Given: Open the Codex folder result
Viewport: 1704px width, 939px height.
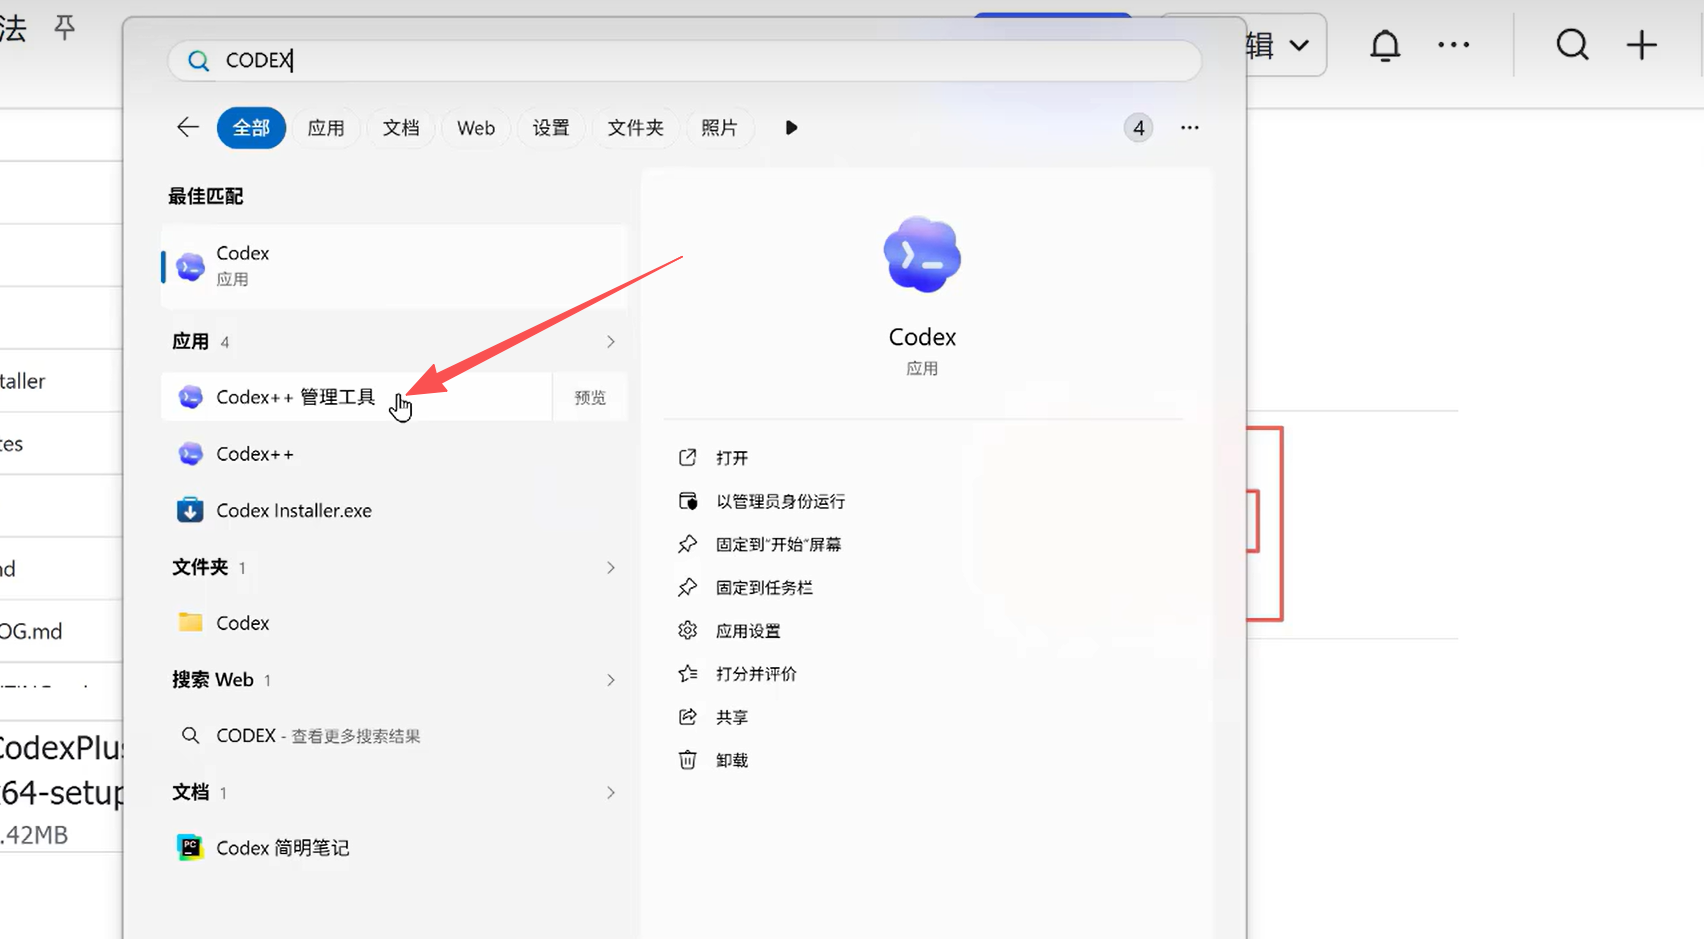Looking at the screenshot, I should (x=394, y=623).
